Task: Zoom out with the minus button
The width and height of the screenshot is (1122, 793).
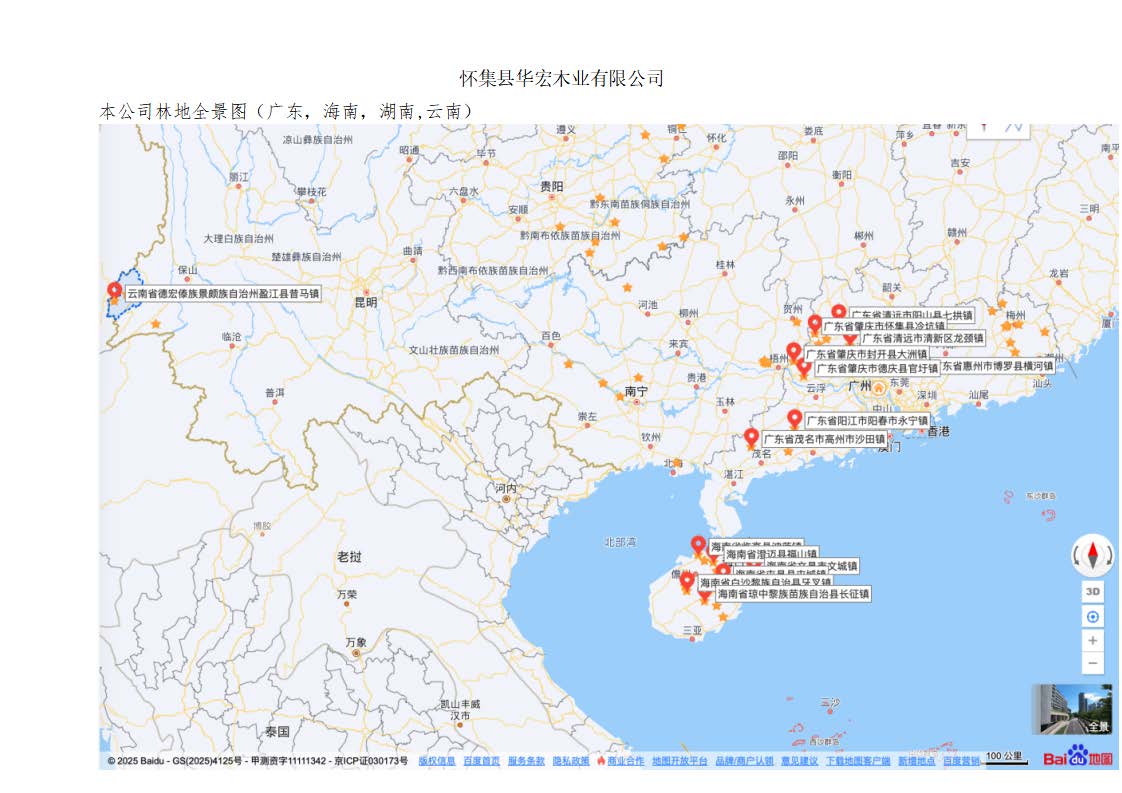Action: [1093, 663]
